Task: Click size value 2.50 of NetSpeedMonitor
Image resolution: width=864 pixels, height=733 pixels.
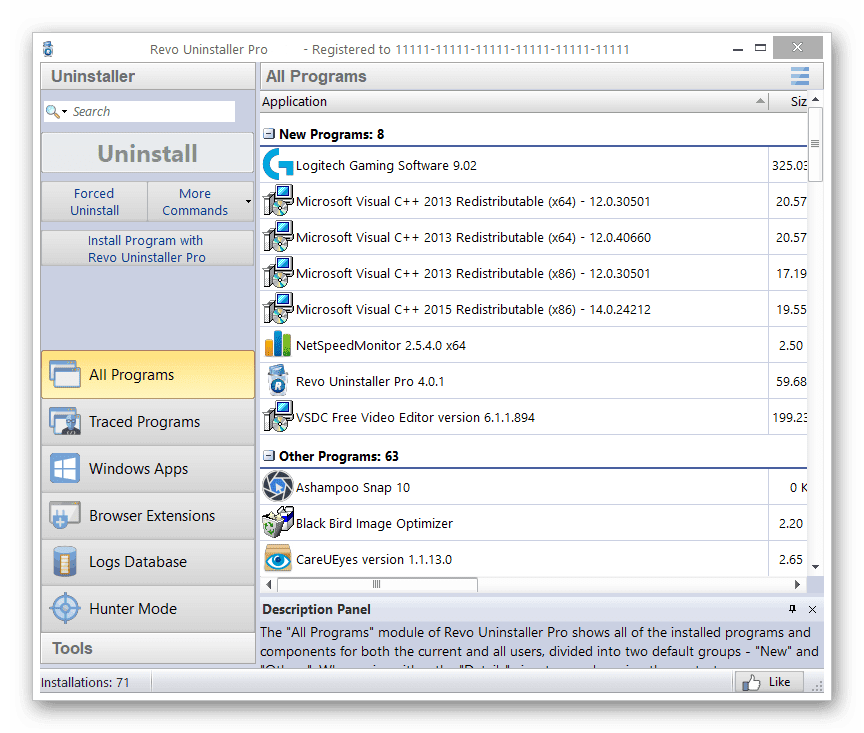Action: click(791, 346)
